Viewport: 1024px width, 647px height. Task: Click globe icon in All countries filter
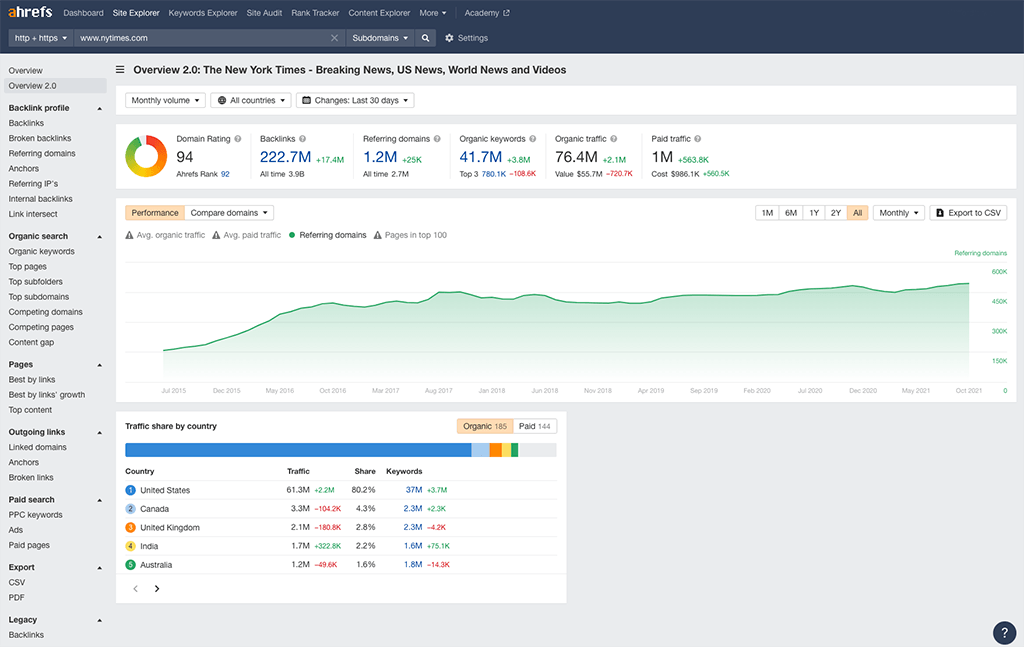click(222, 100)
